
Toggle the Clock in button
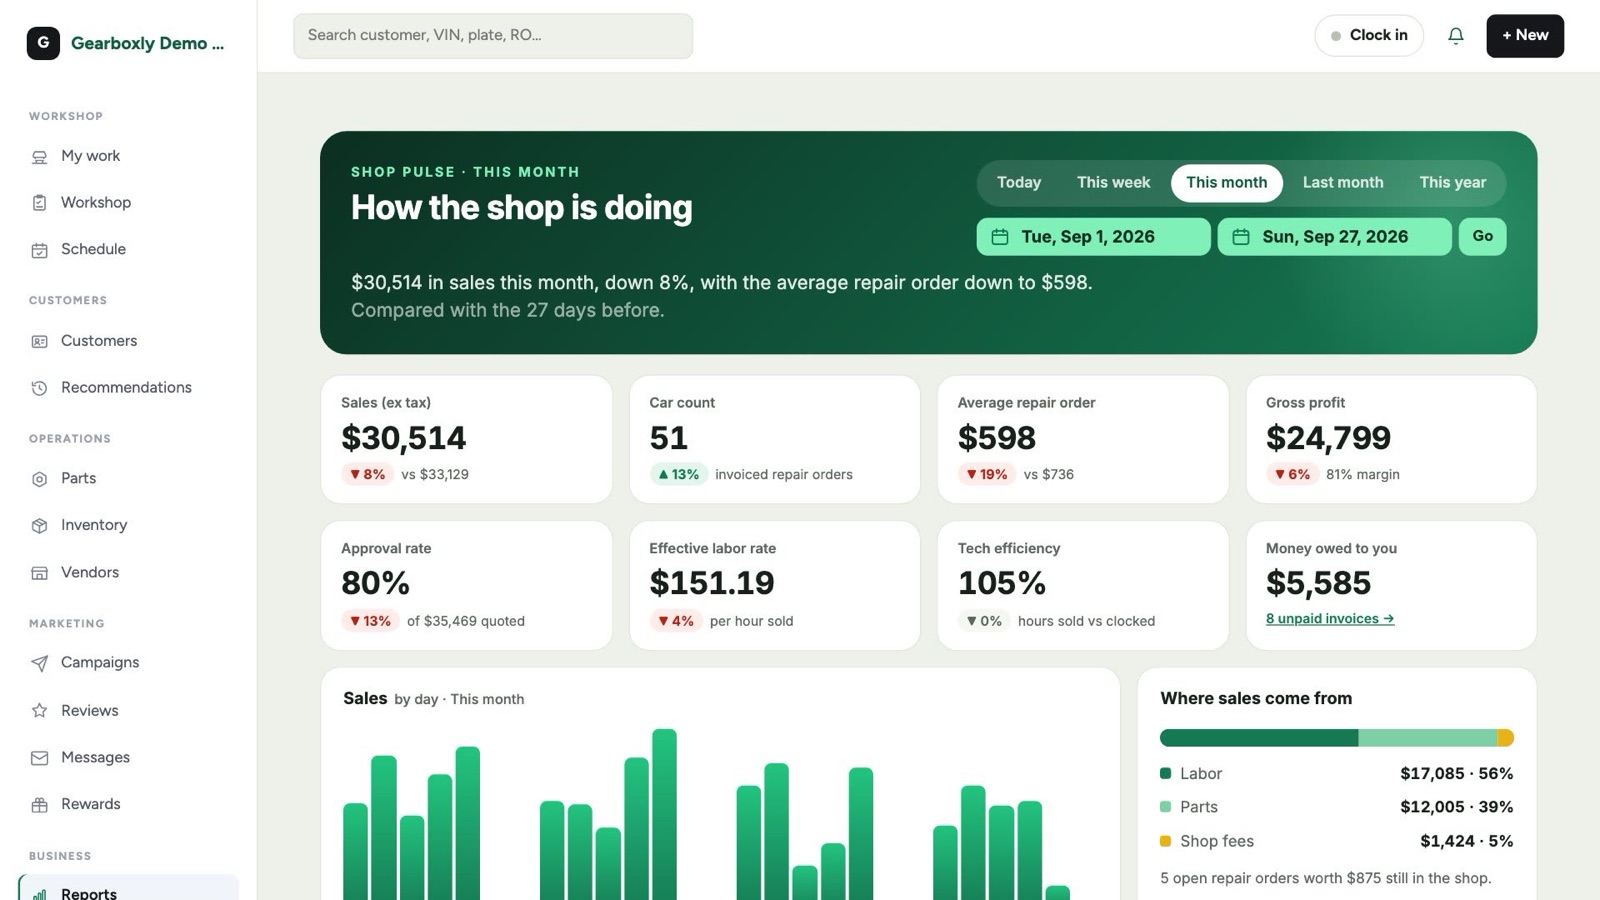(1368, 36)
